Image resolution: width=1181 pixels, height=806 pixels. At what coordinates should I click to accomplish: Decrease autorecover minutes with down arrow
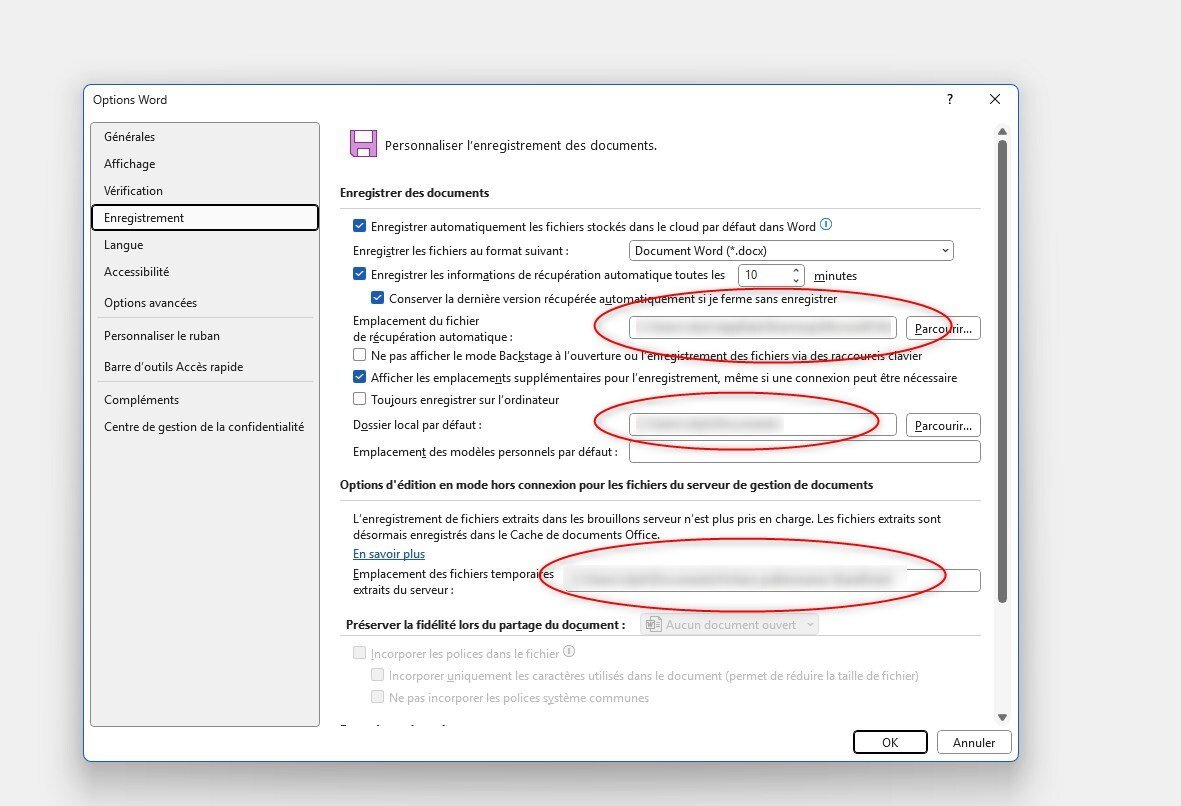tap(796, 280)
